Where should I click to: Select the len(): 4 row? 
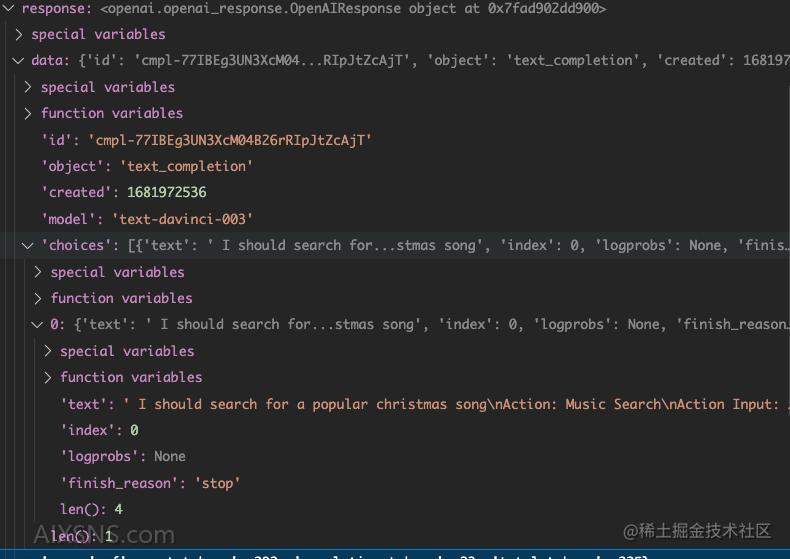[395, 509]
